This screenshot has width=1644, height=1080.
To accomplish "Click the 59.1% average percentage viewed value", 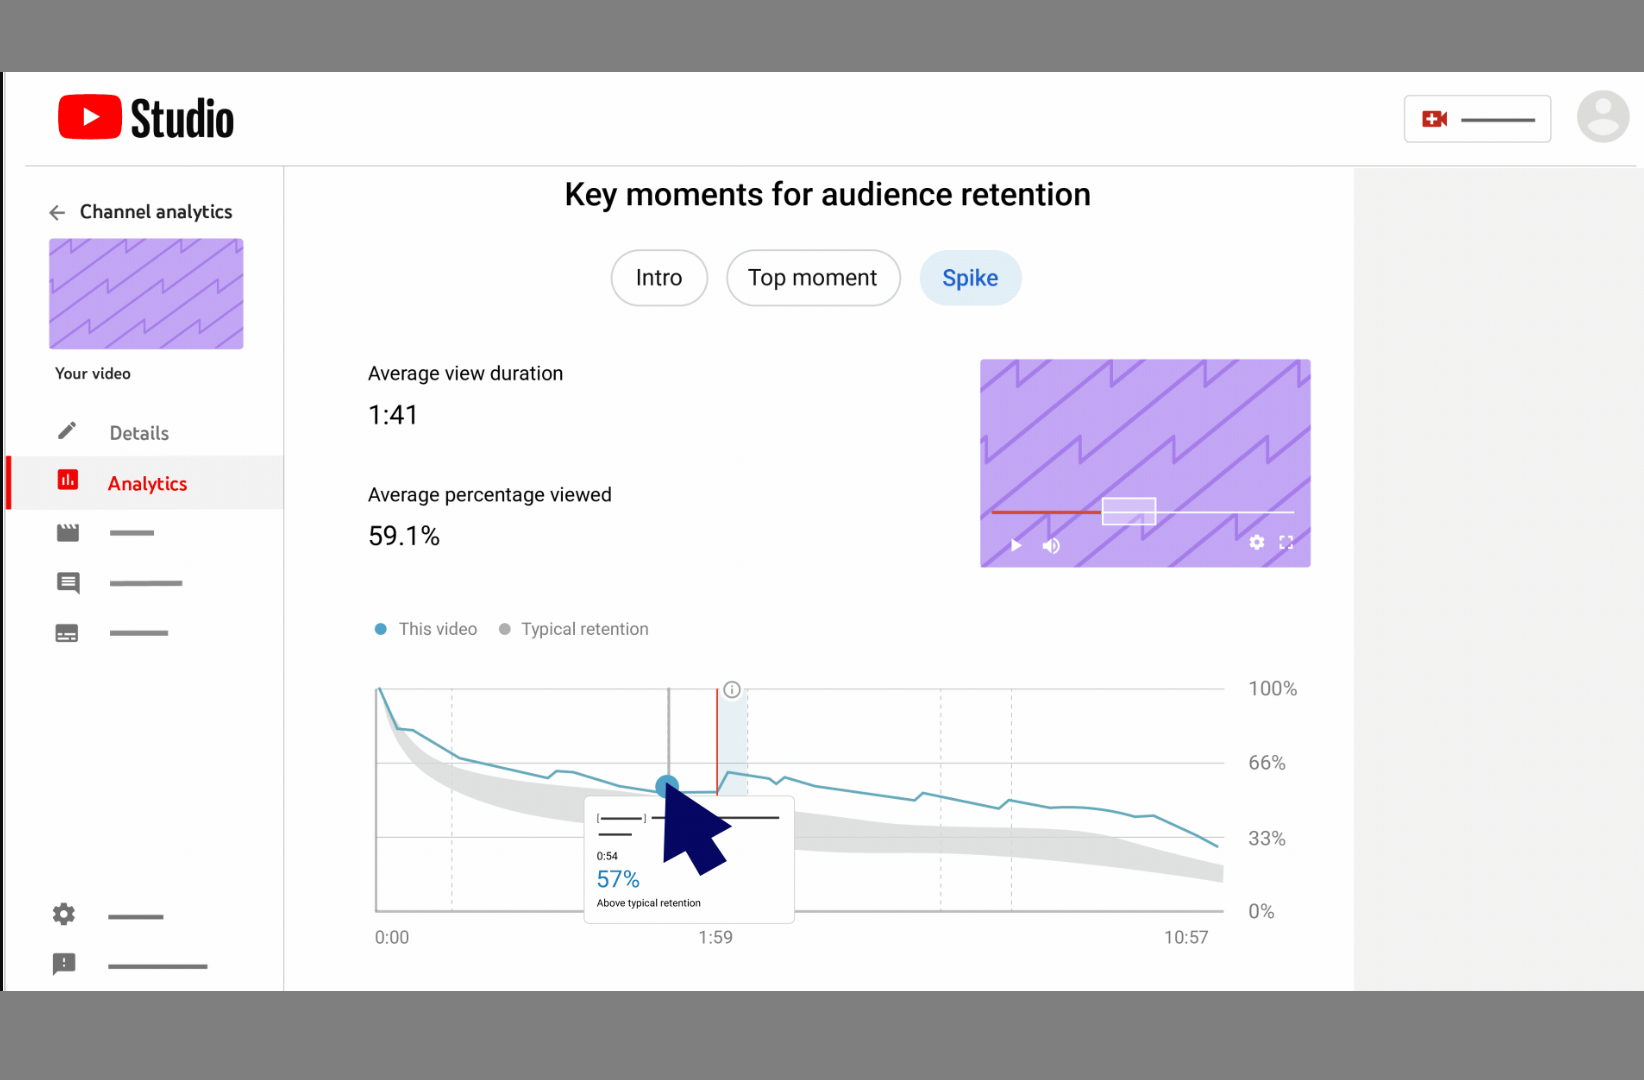I will point(404,536).
